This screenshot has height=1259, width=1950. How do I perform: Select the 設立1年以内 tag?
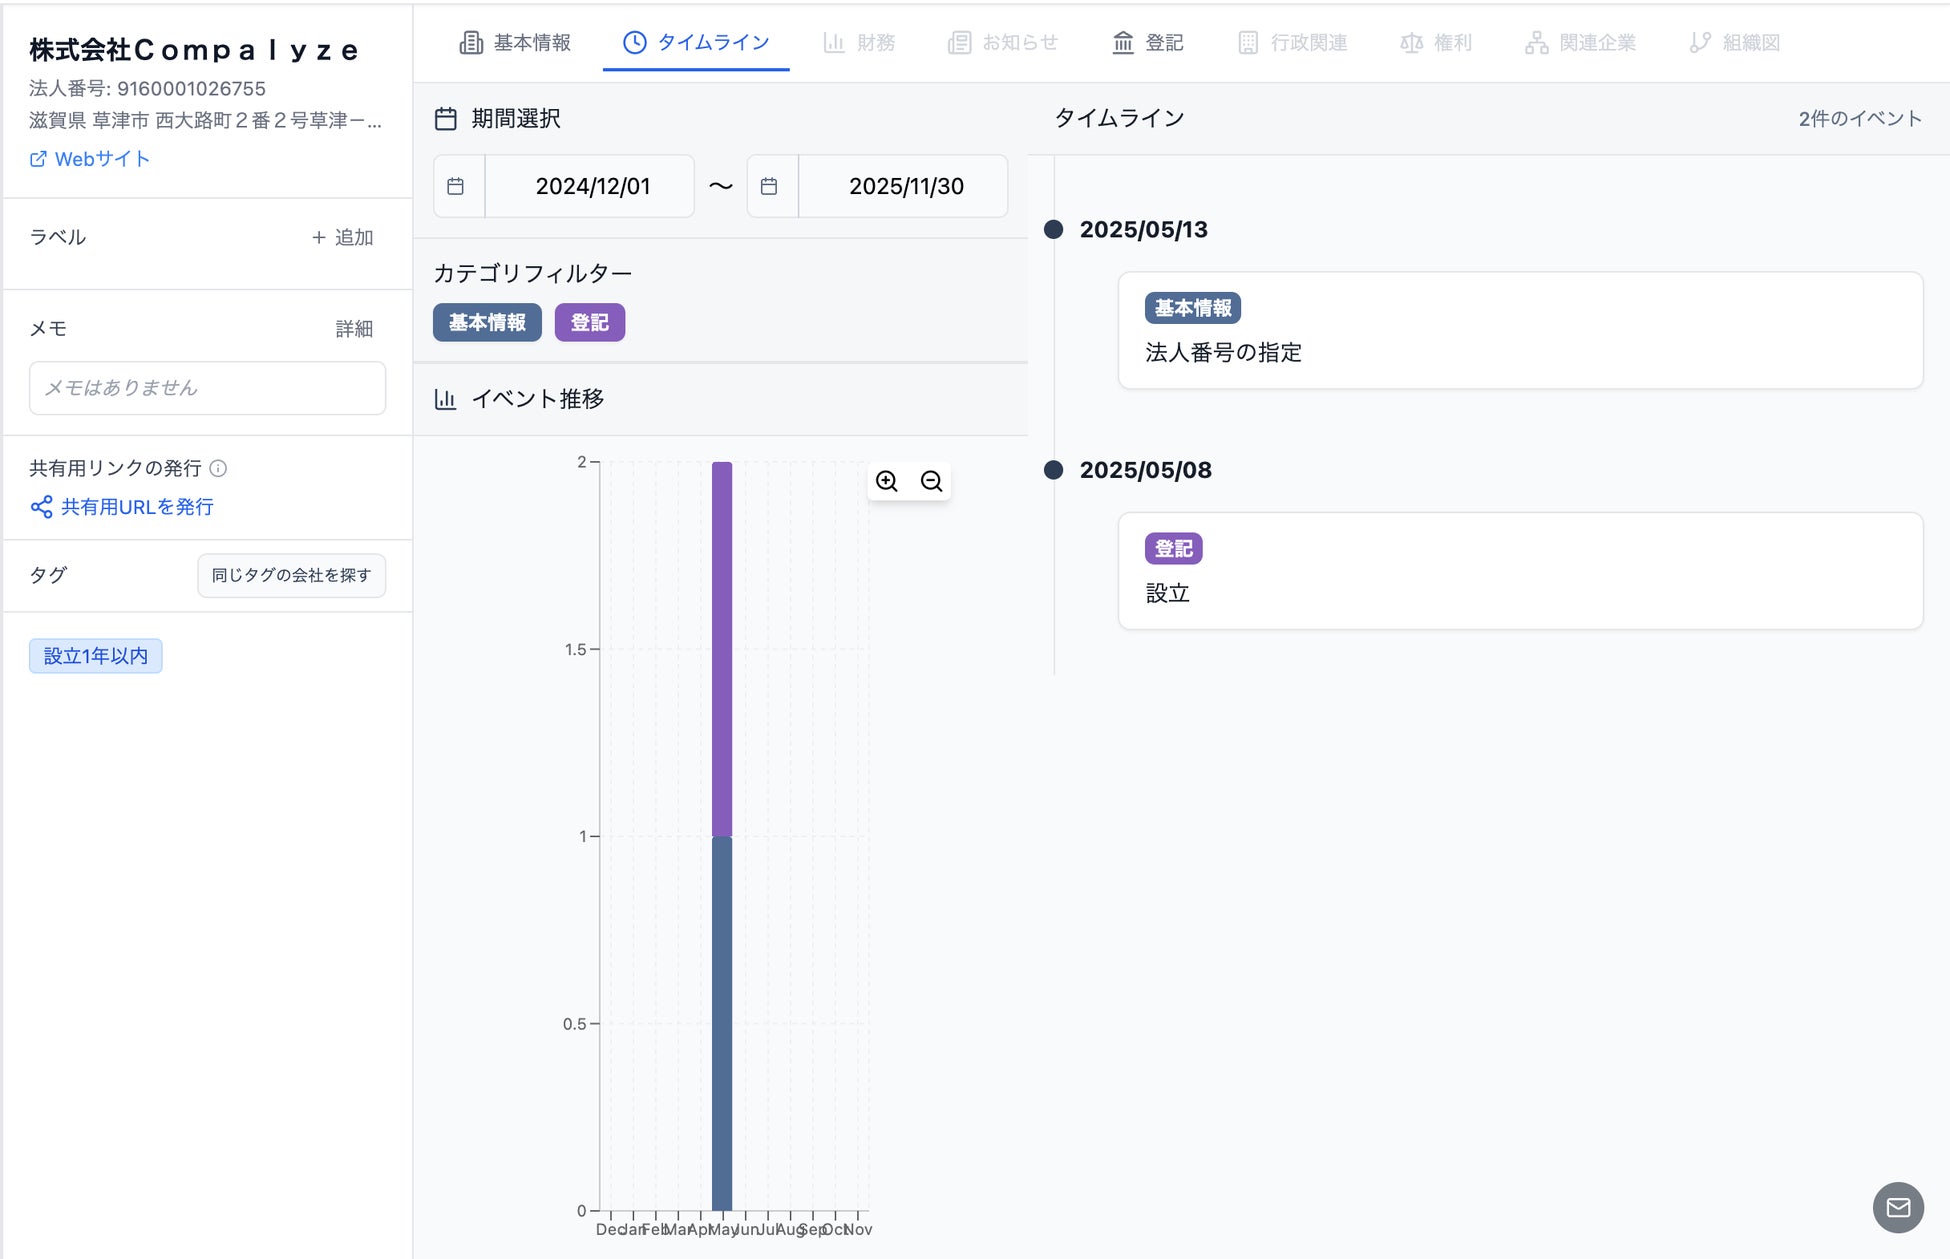[96, 656]
